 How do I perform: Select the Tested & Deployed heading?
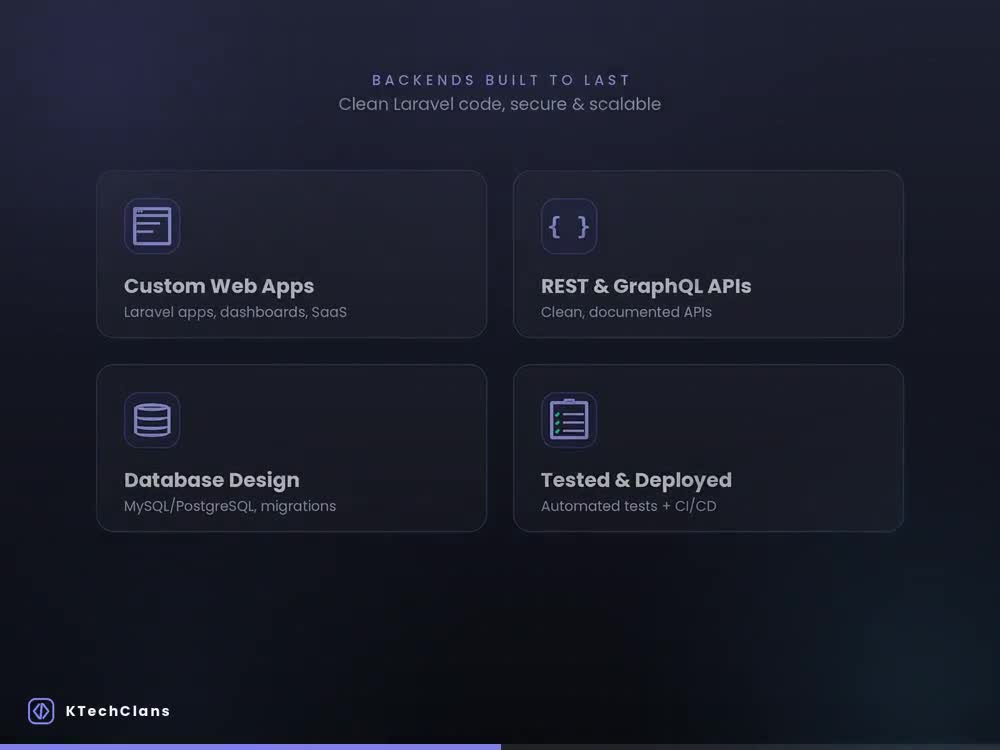tap(636, 480)
